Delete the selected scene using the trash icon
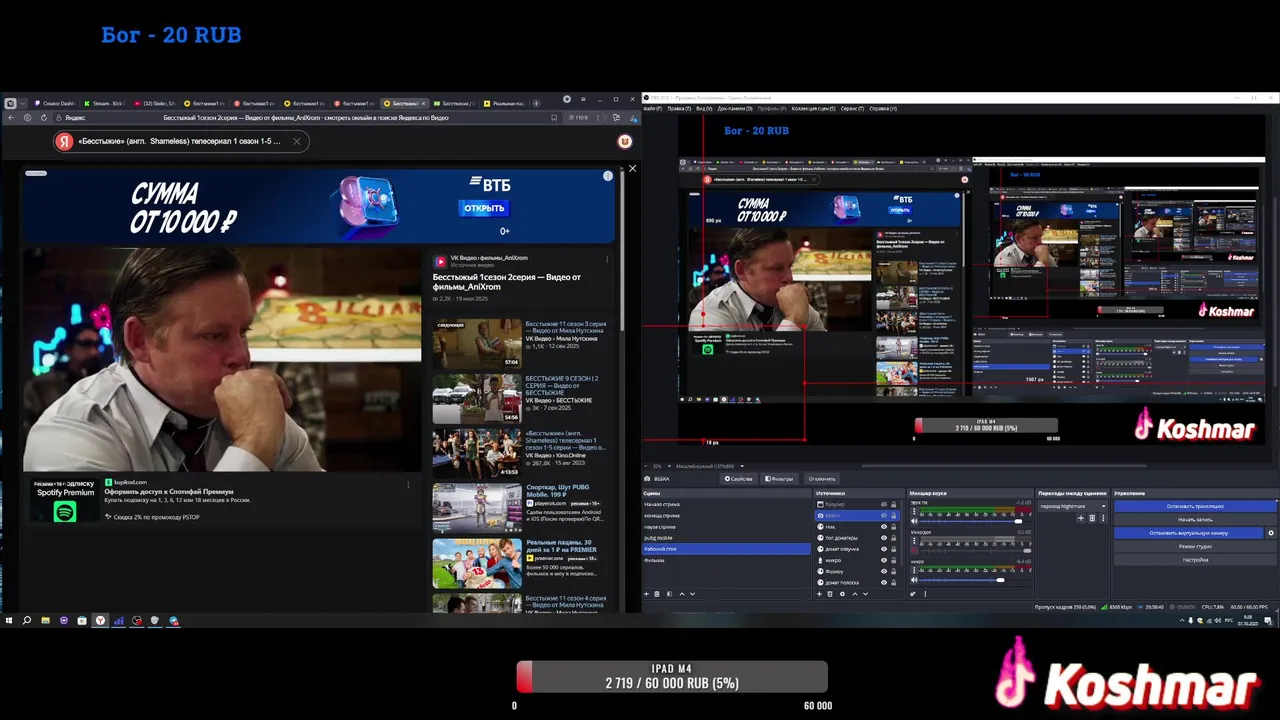Viewport: 1280px width, 720px height. tap(657, 593)
